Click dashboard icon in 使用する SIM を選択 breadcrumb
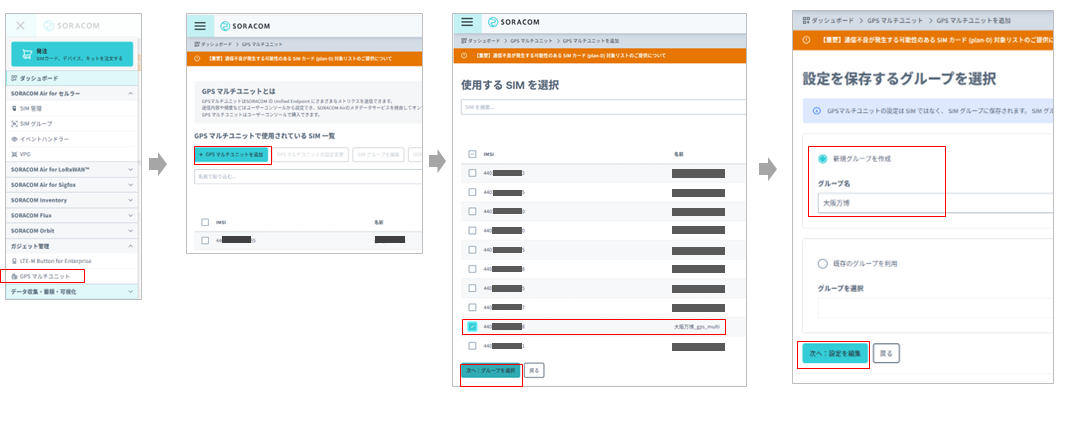 465,41
